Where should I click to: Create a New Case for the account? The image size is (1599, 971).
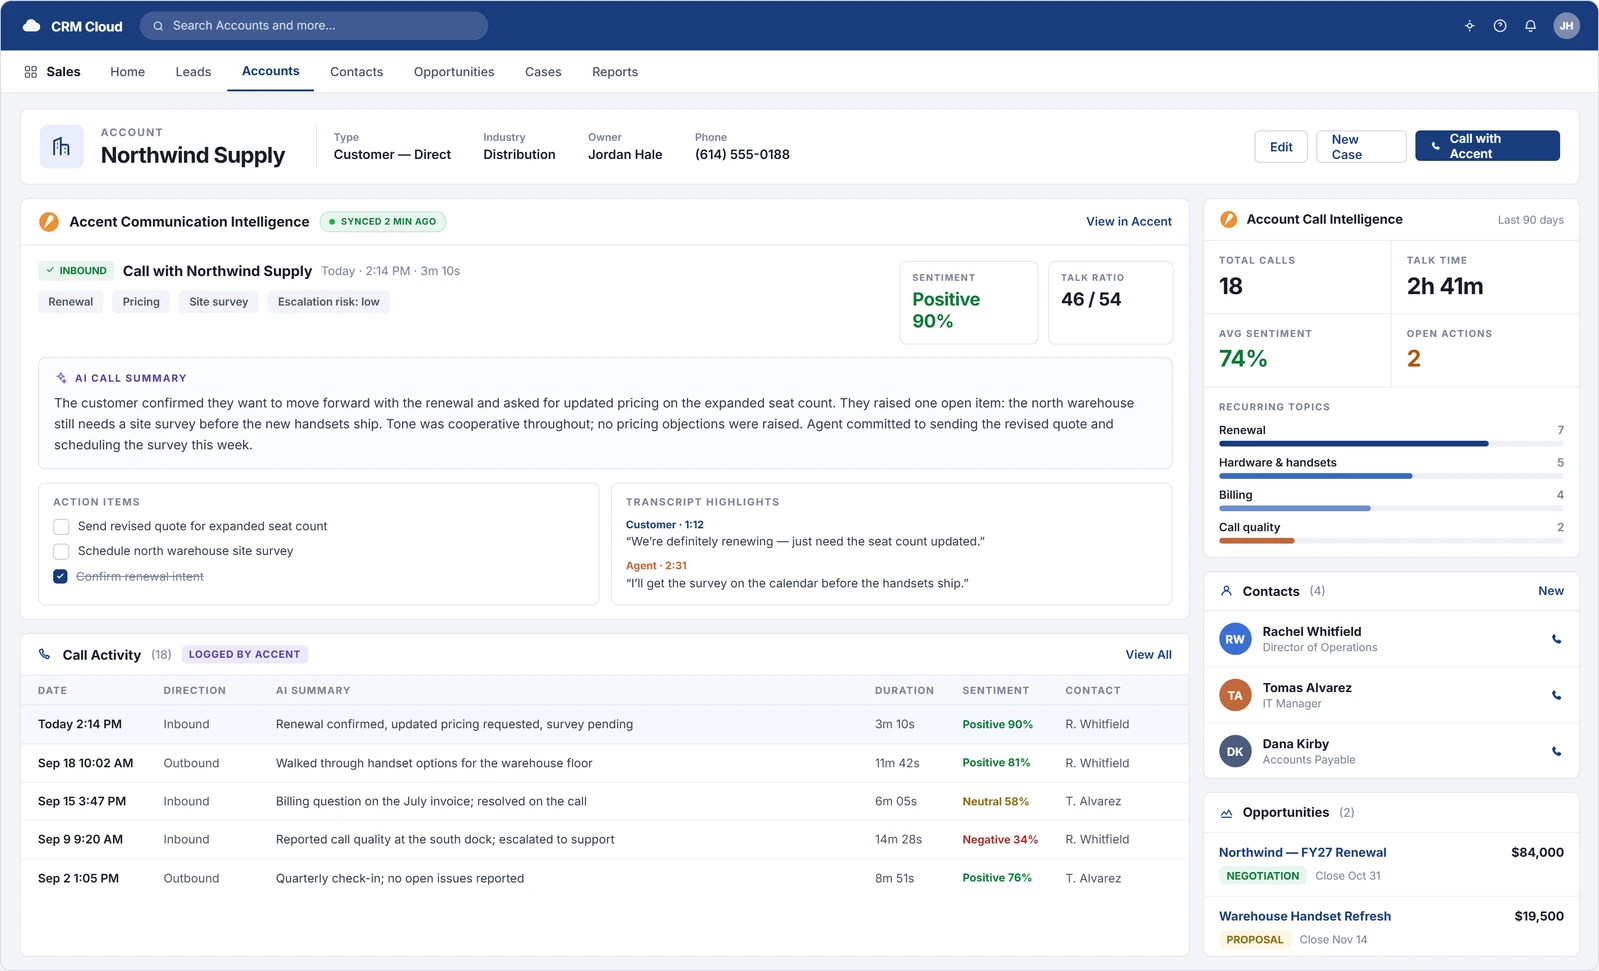pos(1361,147)
